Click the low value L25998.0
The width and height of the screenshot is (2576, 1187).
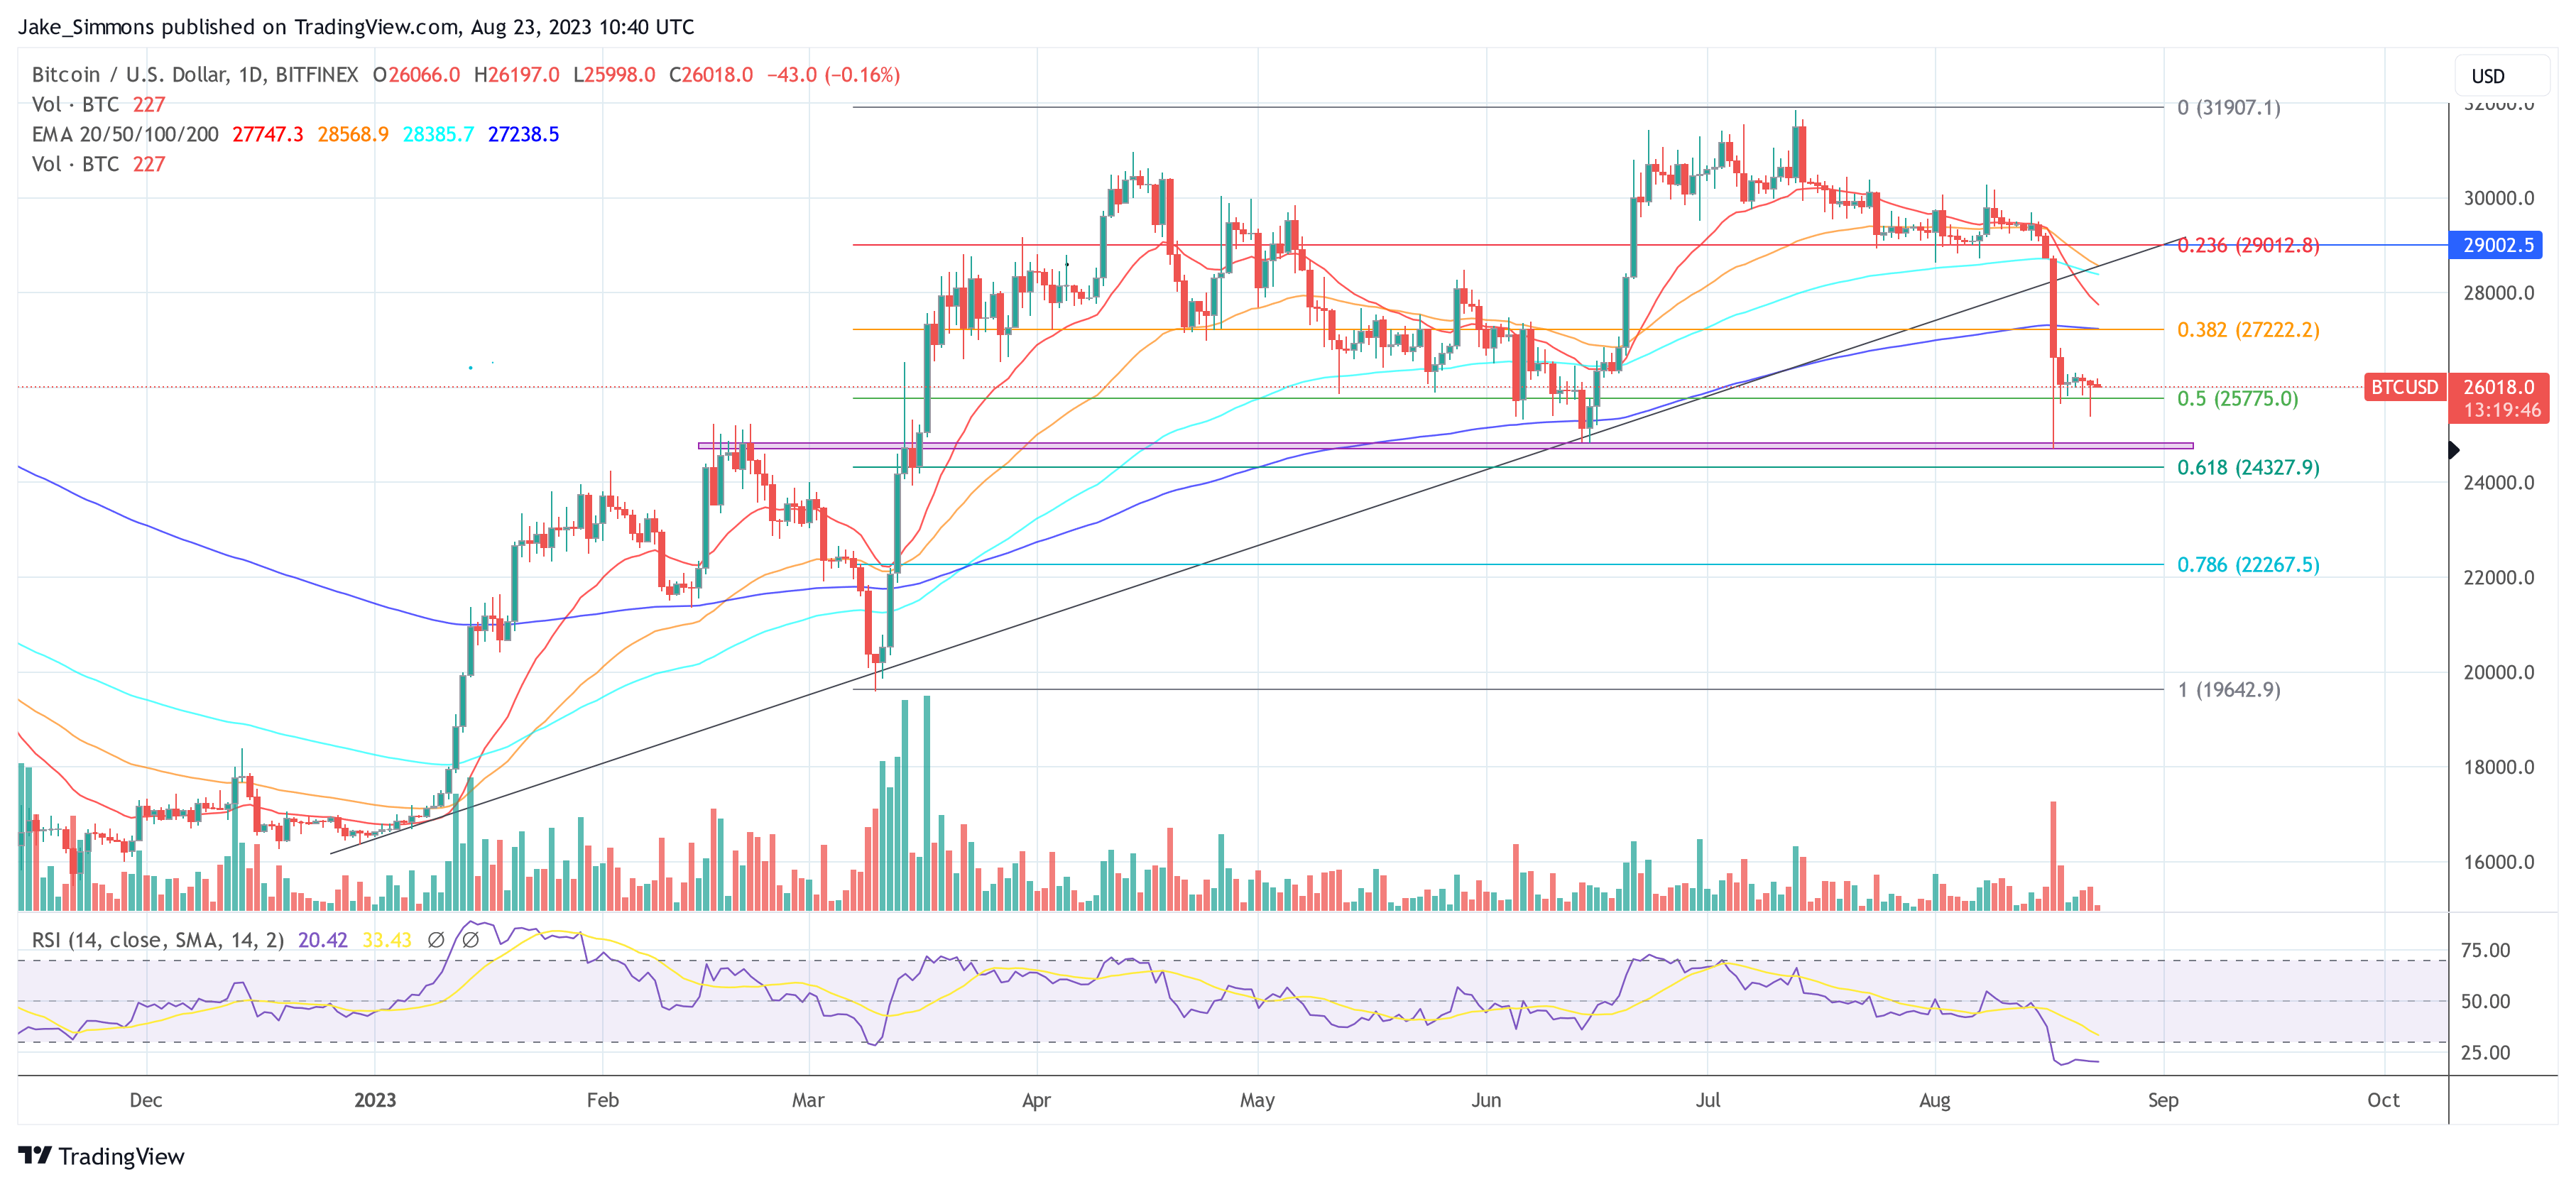pos(614,75)
